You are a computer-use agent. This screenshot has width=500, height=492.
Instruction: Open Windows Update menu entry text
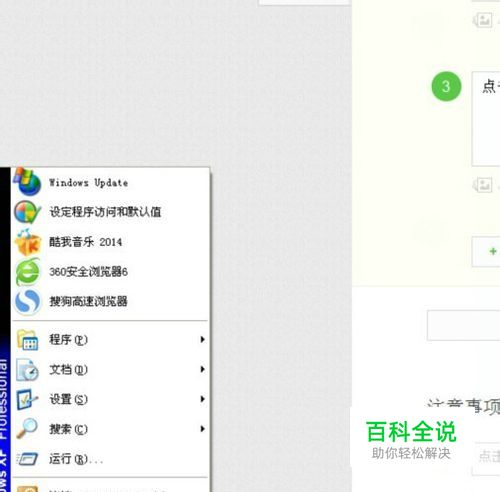tap(88, 183)
